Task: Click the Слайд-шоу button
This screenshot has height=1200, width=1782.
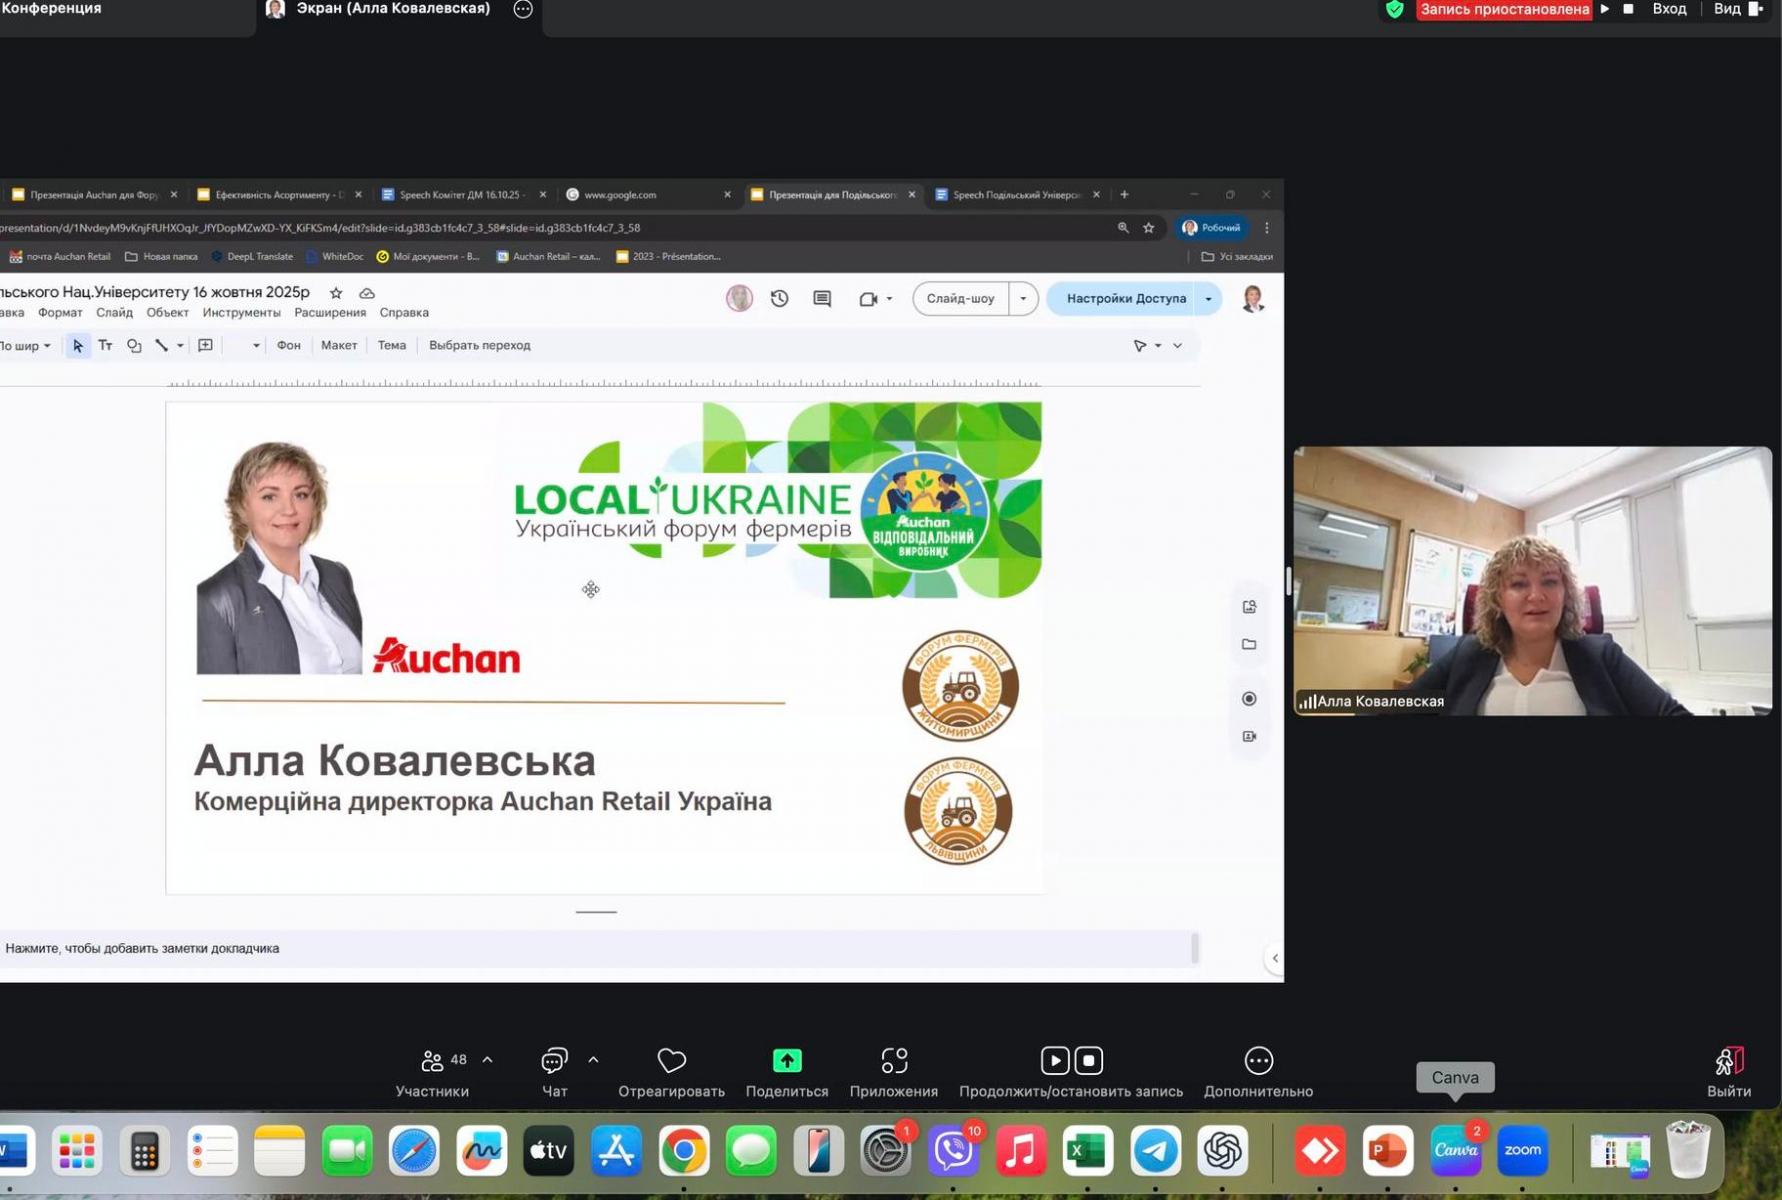Action: (x=960, y=299)
